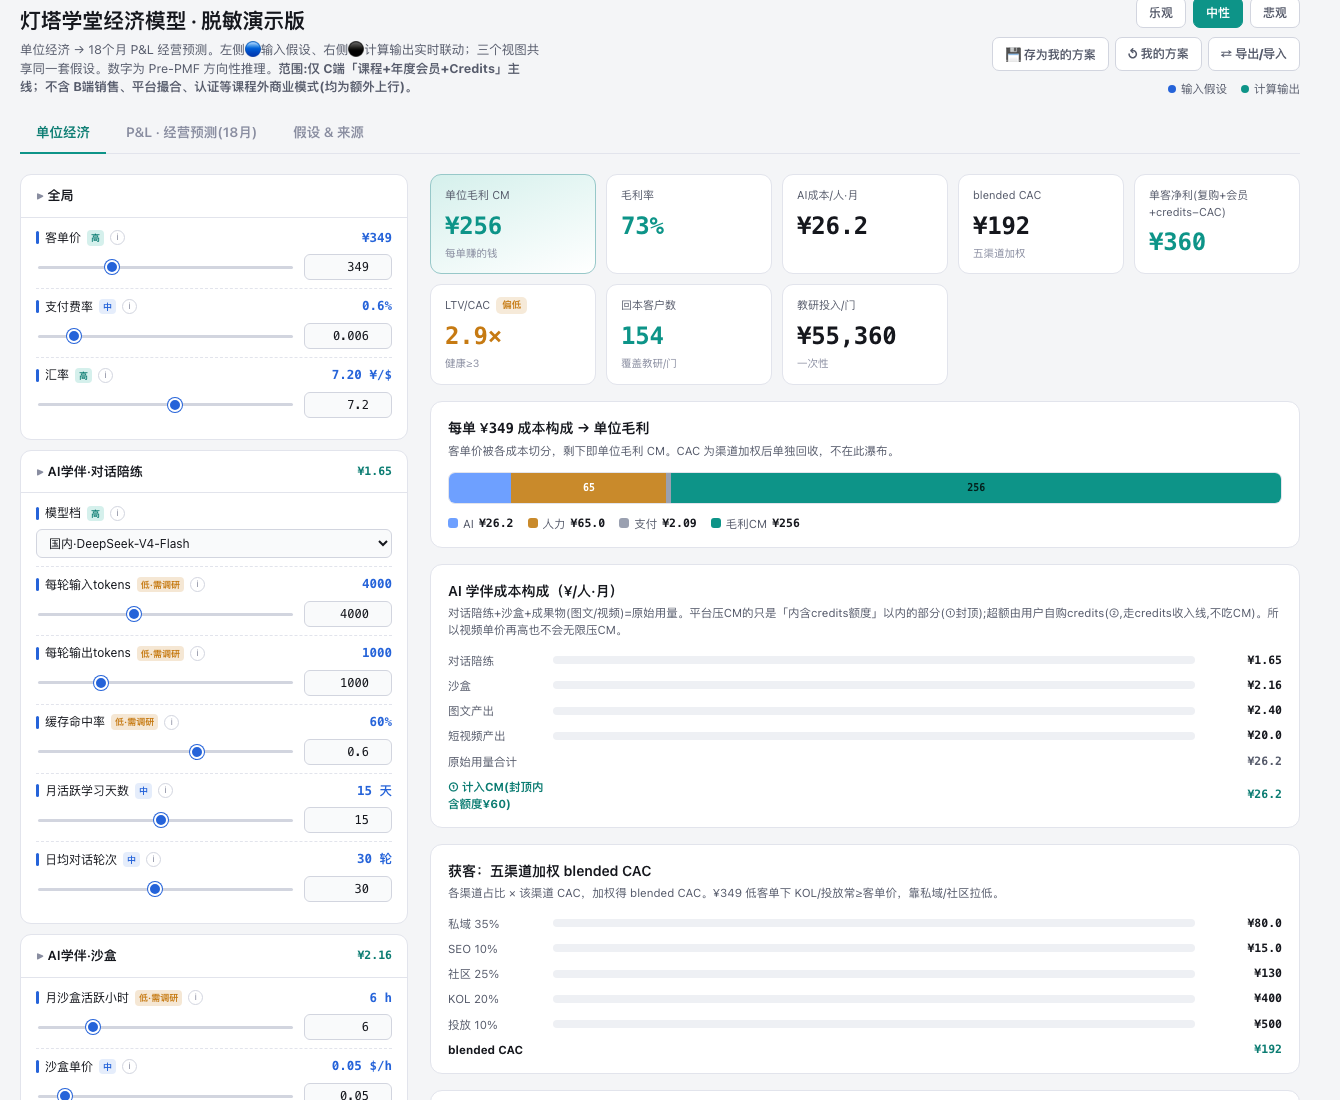
Task: Click the blended CAC ¥192 card
Action: pyautogui.click(x=1041, y=224)
